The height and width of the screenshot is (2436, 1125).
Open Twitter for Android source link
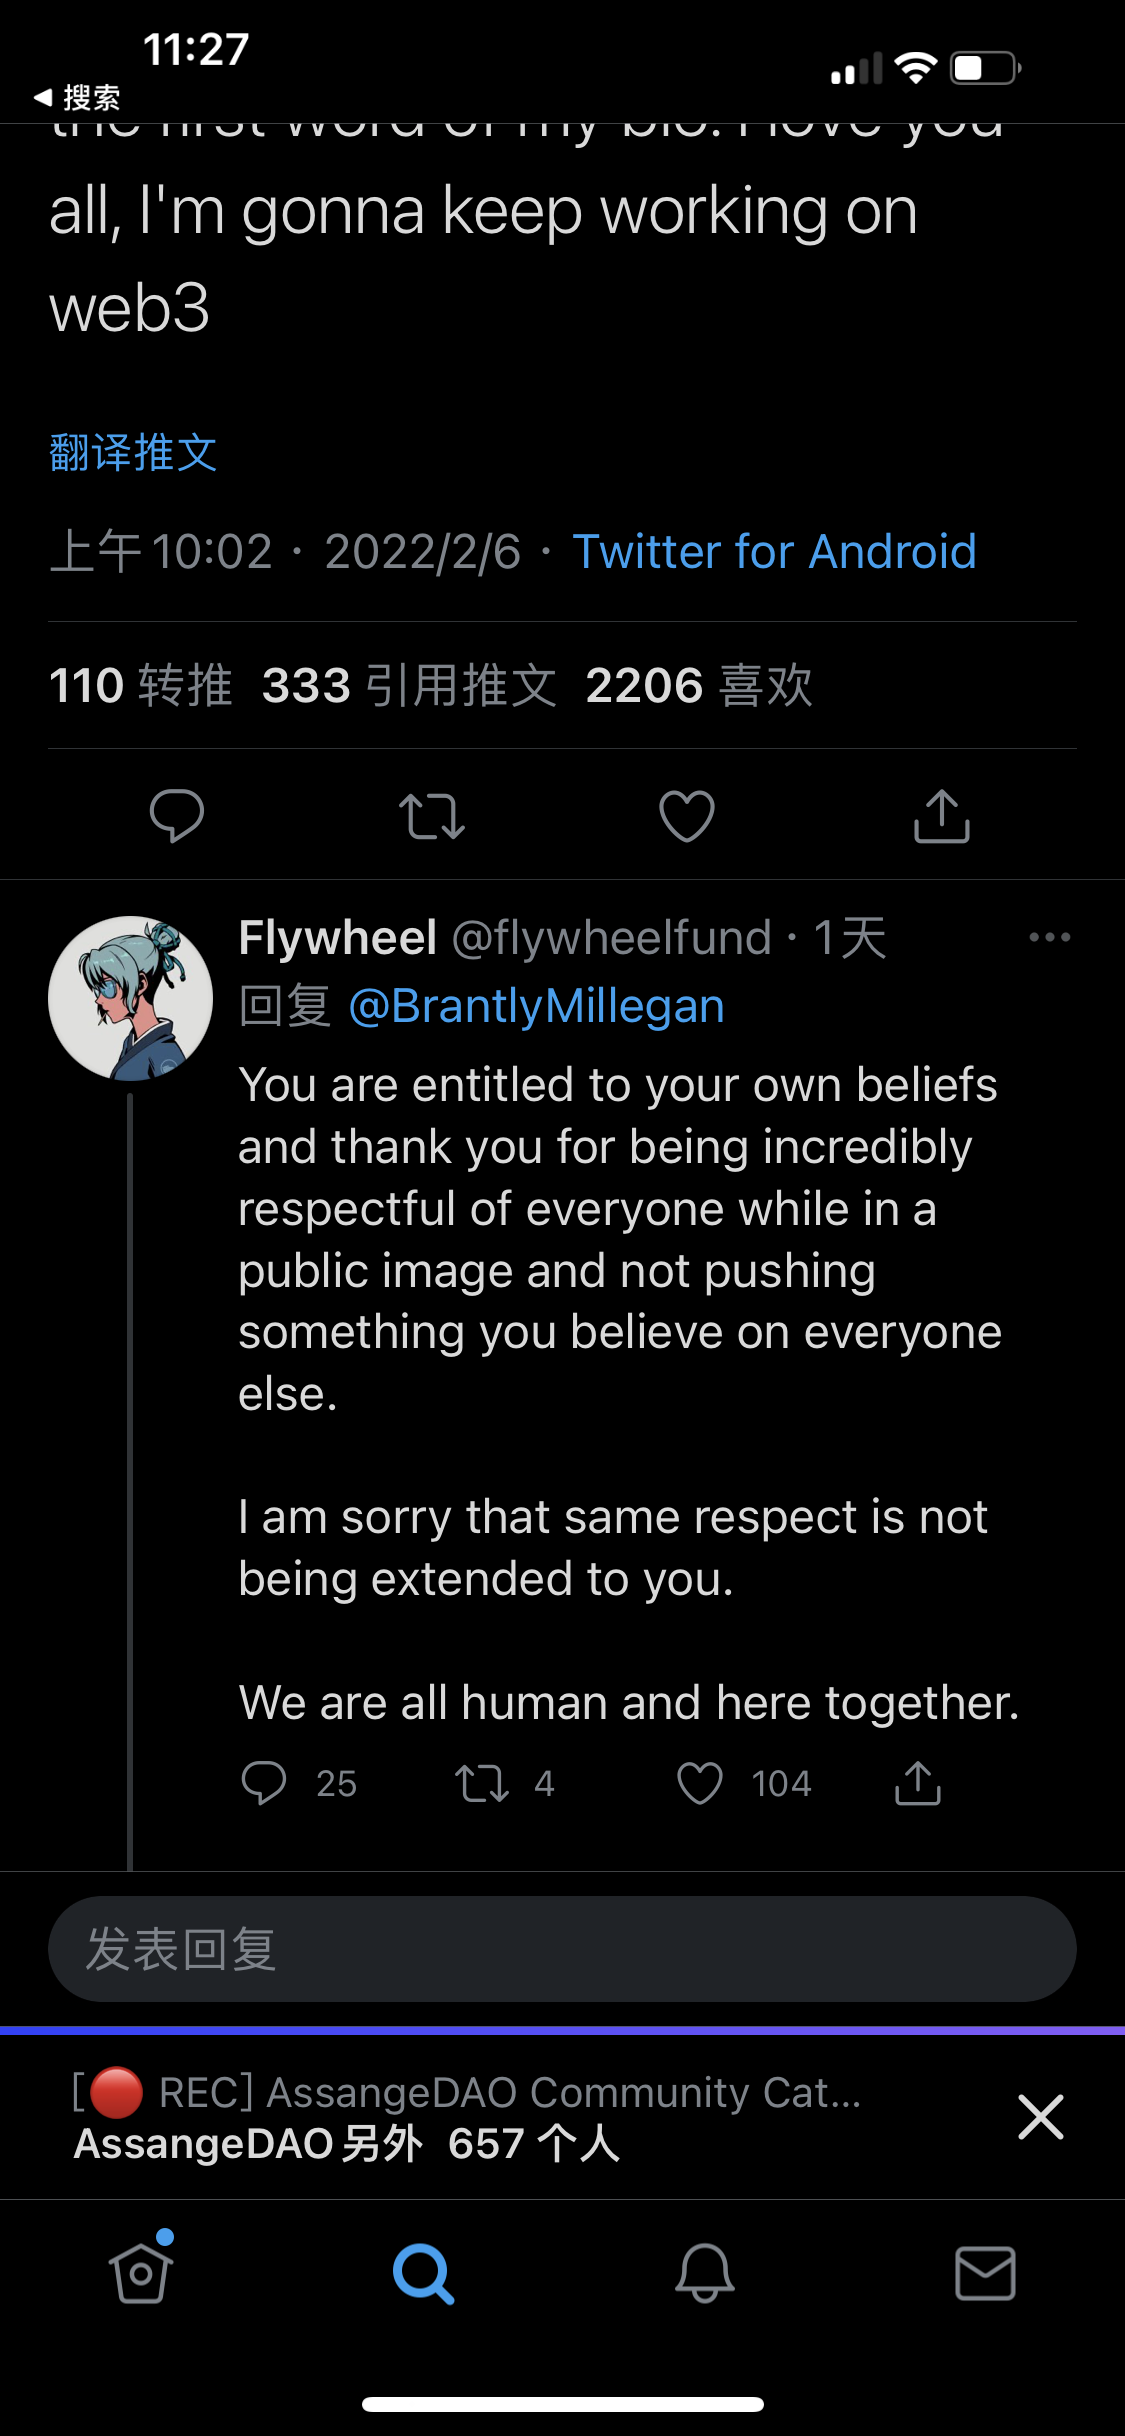(x=774, y=552)
